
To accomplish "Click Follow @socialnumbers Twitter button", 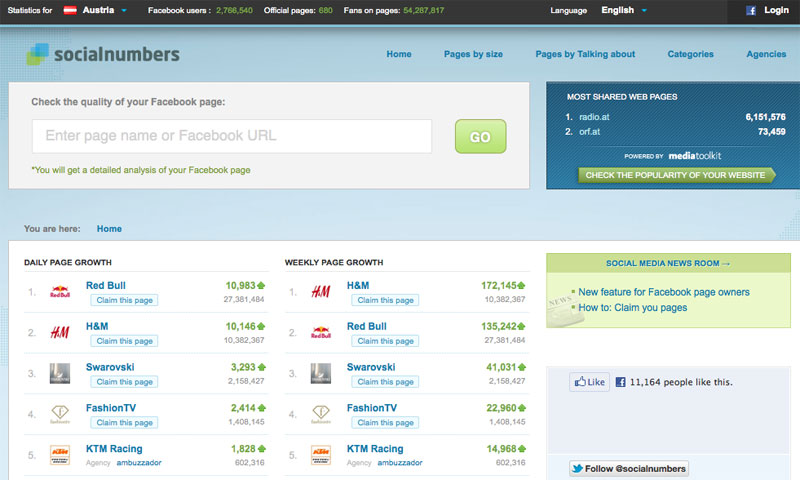I will coord(629,468).
